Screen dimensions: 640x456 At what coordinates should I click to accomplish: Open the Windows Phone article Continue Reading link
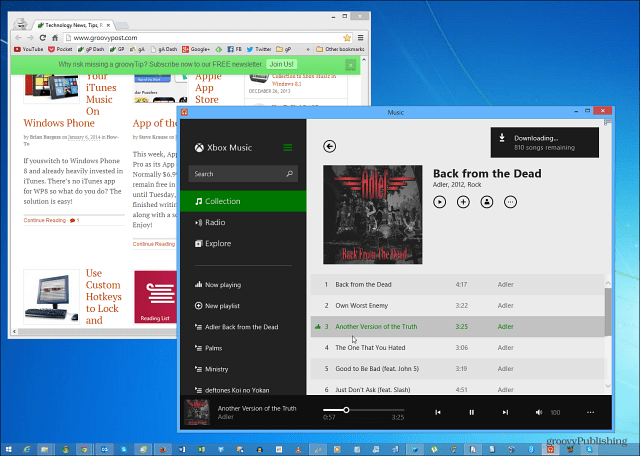click(x=45, y=220)
